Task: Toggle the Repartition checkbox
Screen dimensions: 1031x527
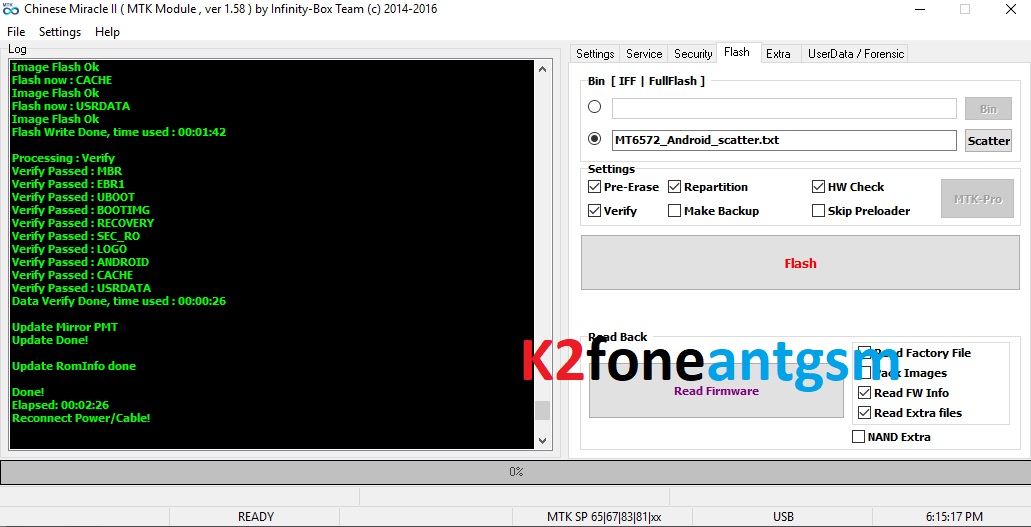Action: click(675, 187)
